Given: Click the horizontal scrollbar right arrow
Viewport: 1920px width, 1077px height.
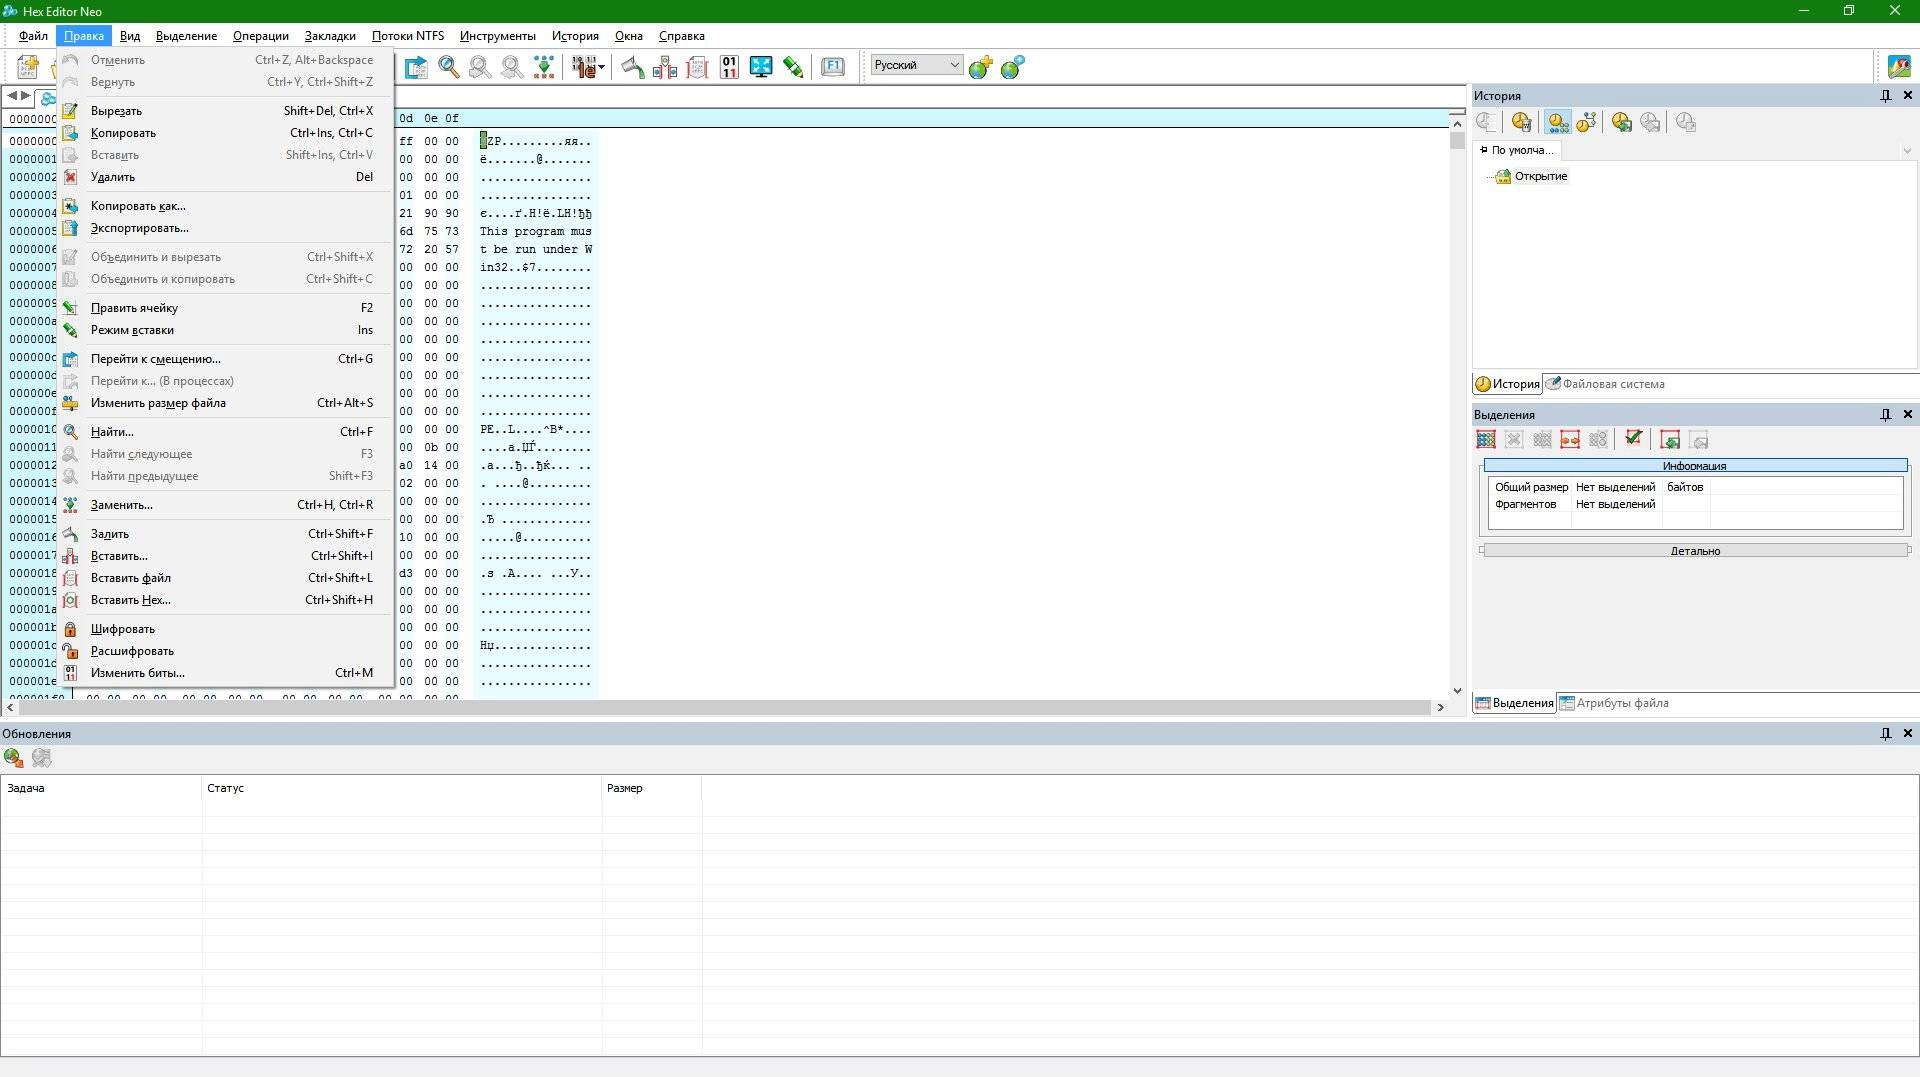Looking at the screenshot, I should (x=1440, y=707).
